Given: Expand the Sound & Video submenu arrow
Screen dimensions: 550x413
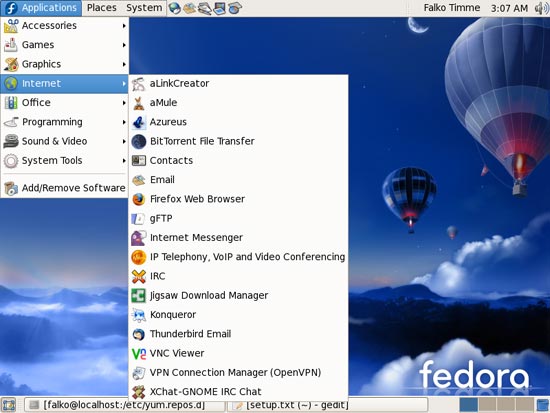Looking at the screenshot, I should (124, 141).
